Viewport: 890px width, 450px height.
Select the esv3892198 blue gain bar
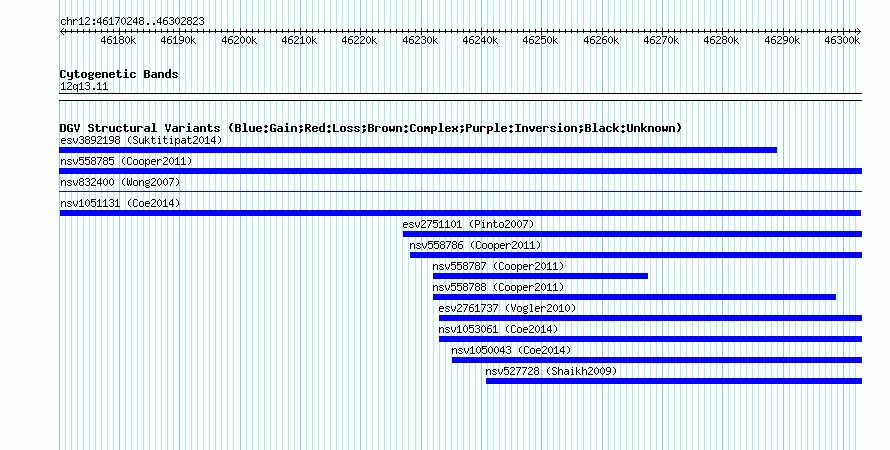pyautogui.click(x=418, y=150)
